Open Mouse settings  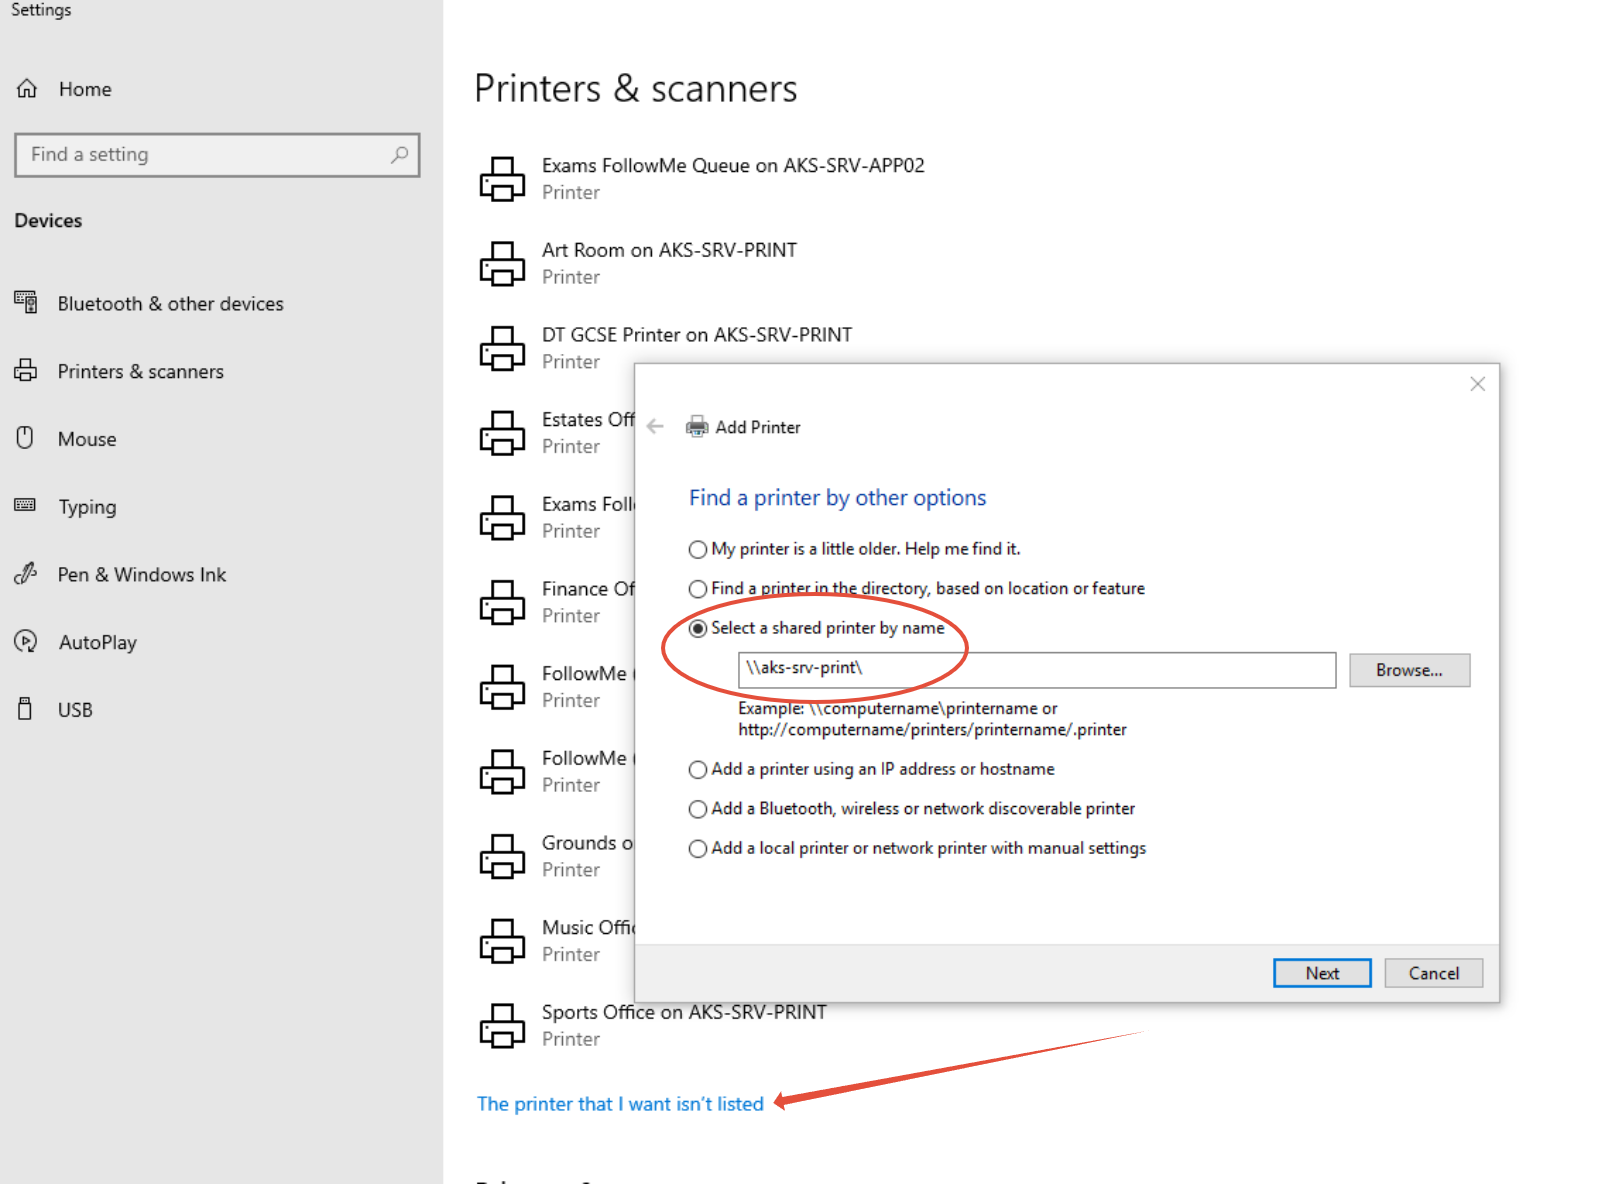87,439
